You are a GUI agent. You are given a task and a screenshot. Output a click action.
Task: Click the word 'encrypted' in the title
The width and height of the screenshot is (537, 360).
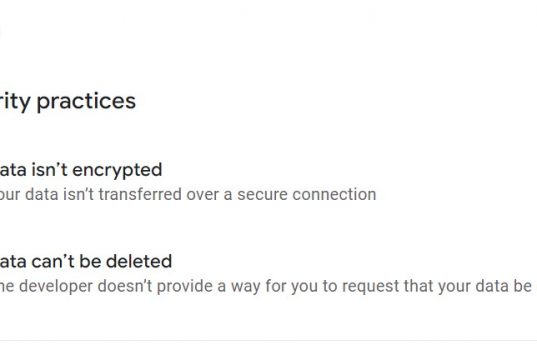click(117, 171)
